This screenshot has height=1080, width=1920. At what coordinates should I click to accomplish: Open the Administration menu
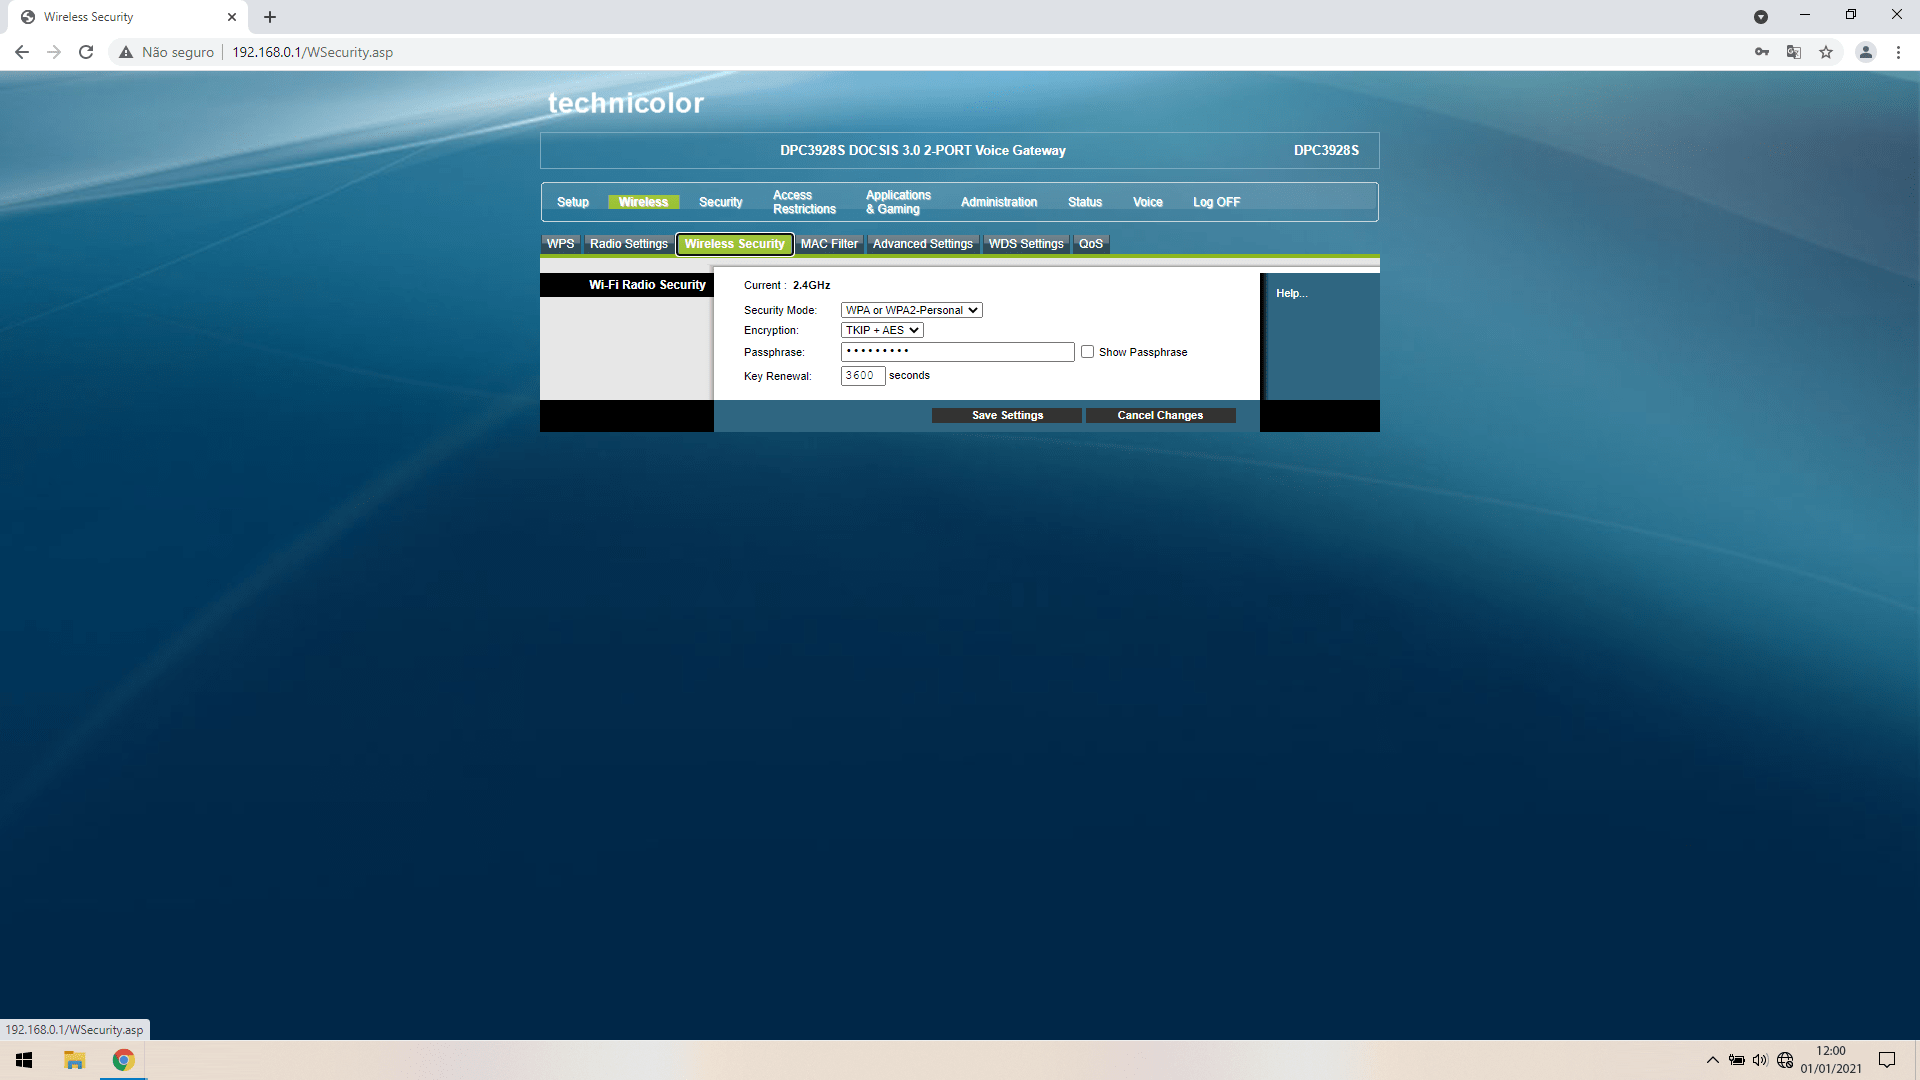999,202
